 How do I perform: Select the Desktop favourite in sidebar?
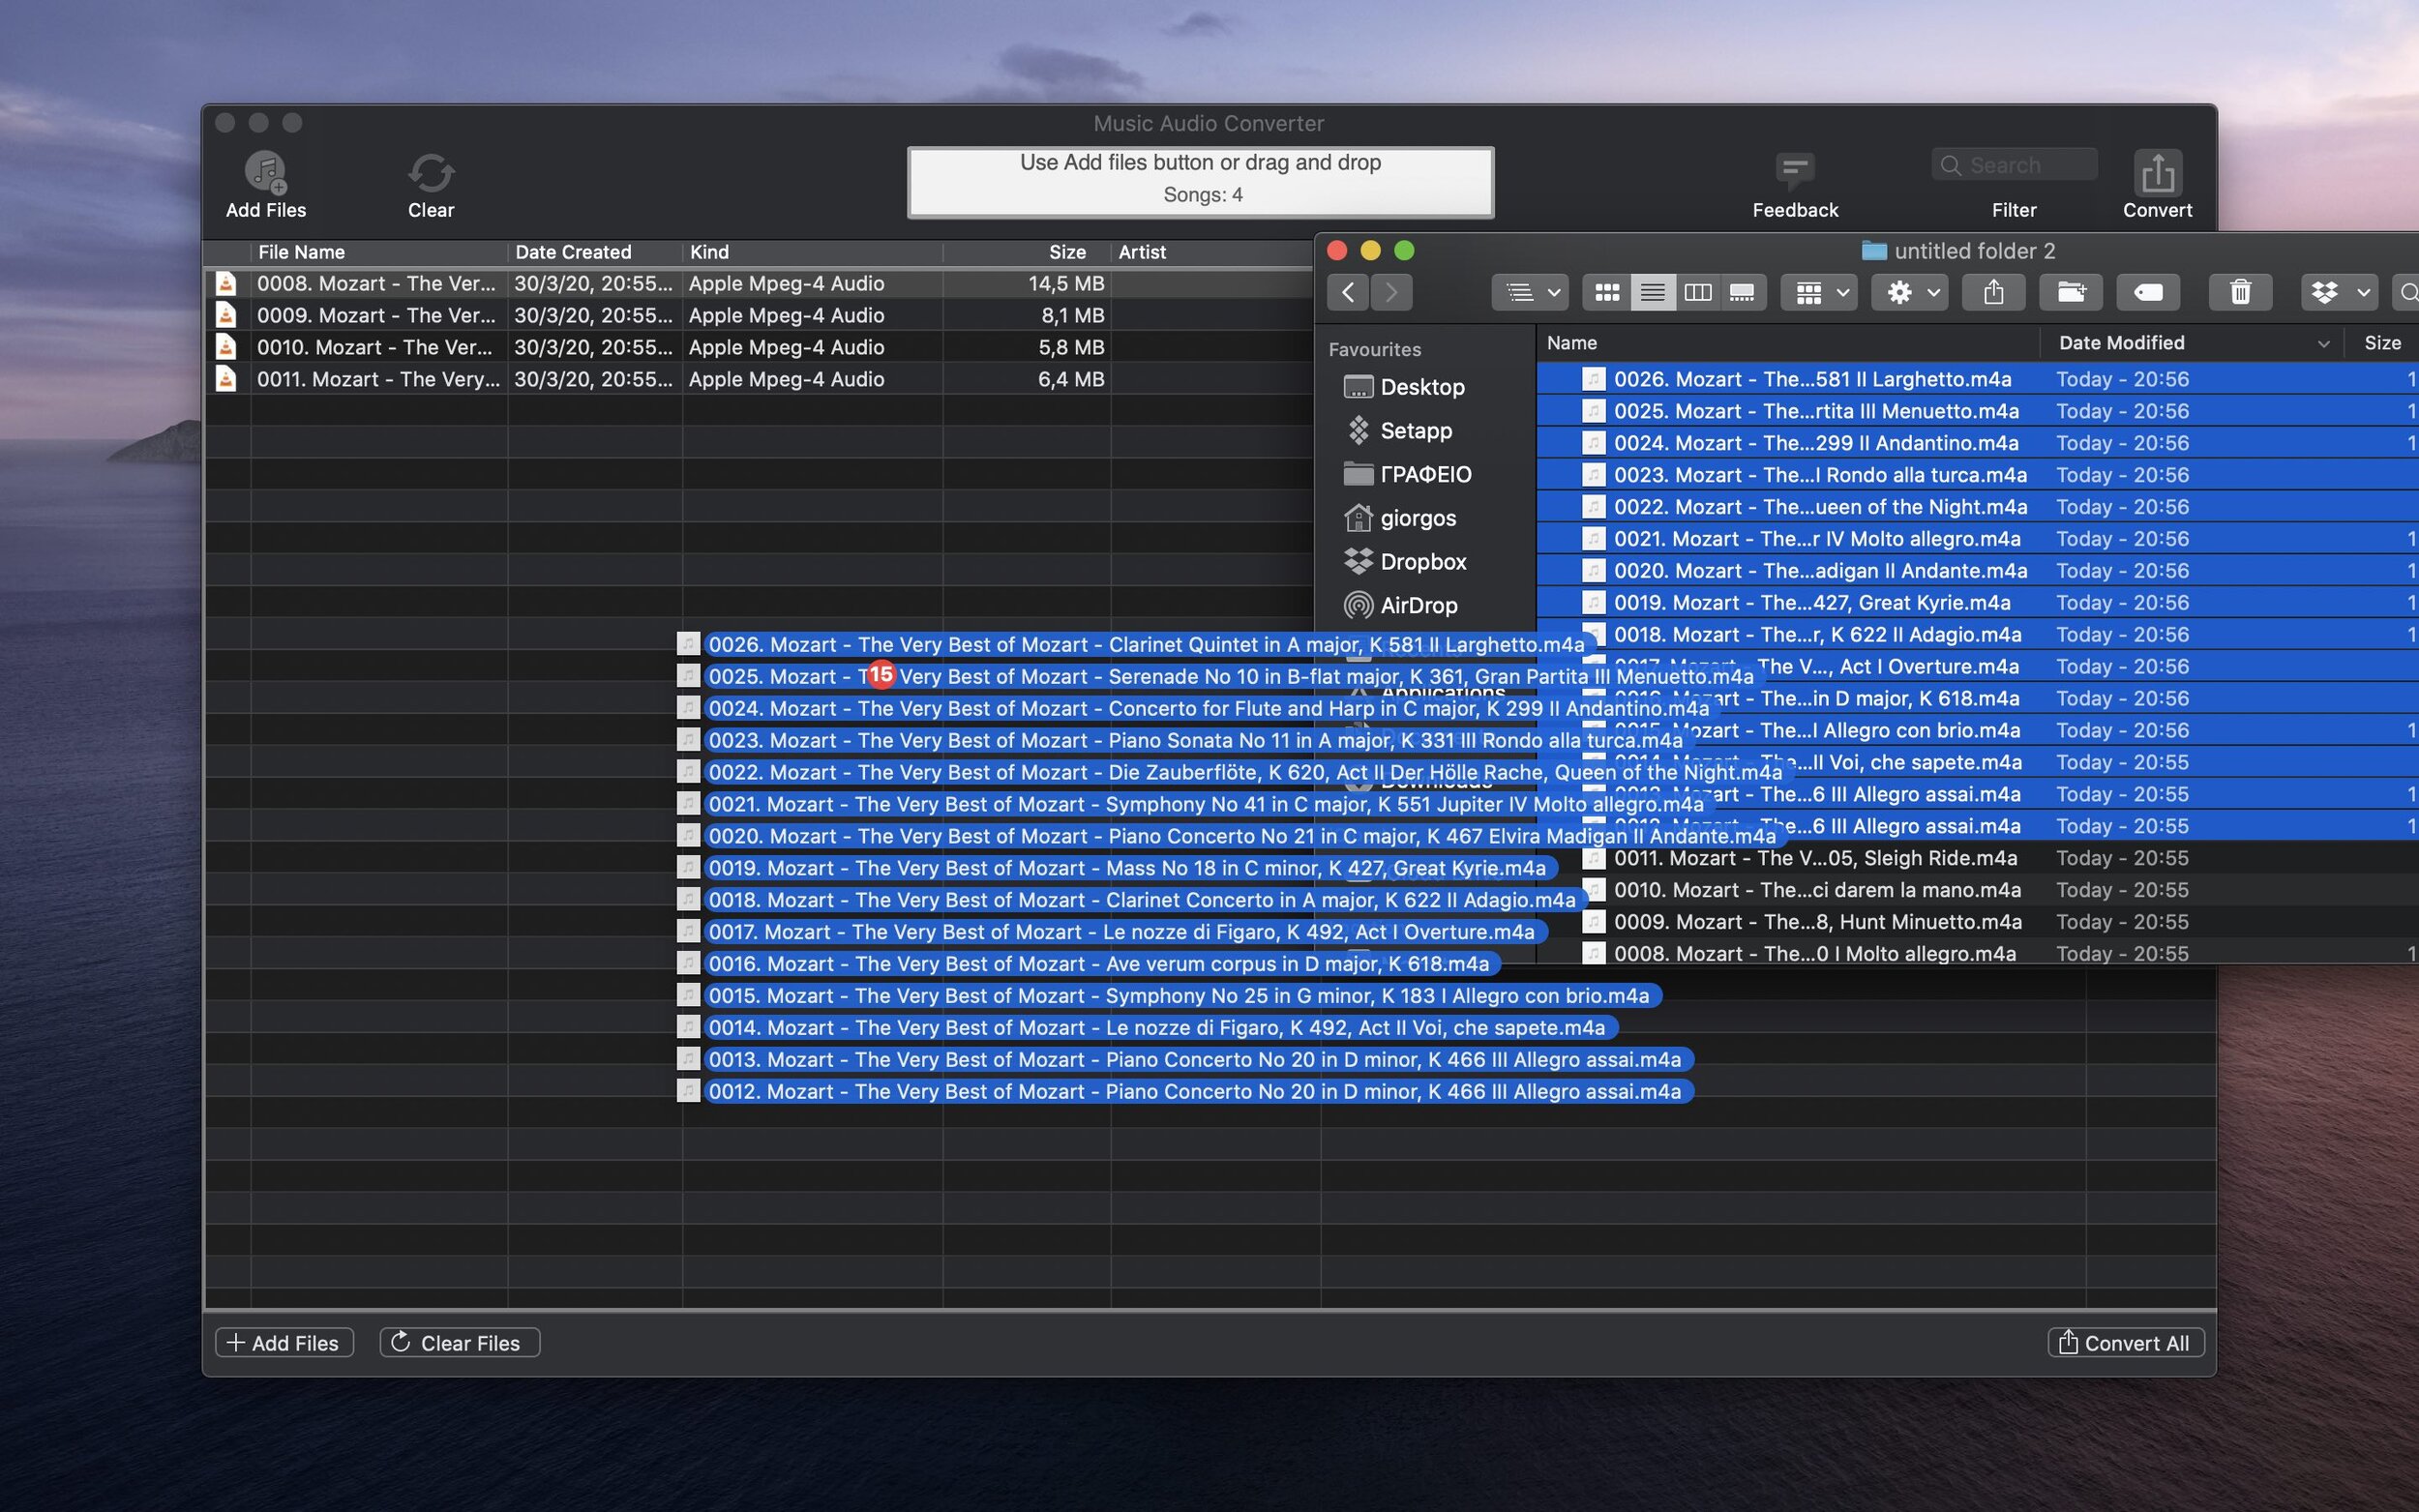point(1422,385)
